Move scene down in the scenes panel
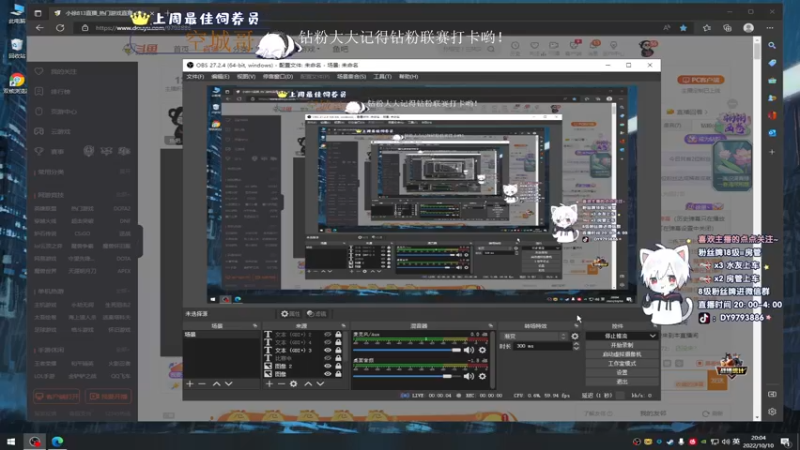800x450 pixels. [229, 384]
